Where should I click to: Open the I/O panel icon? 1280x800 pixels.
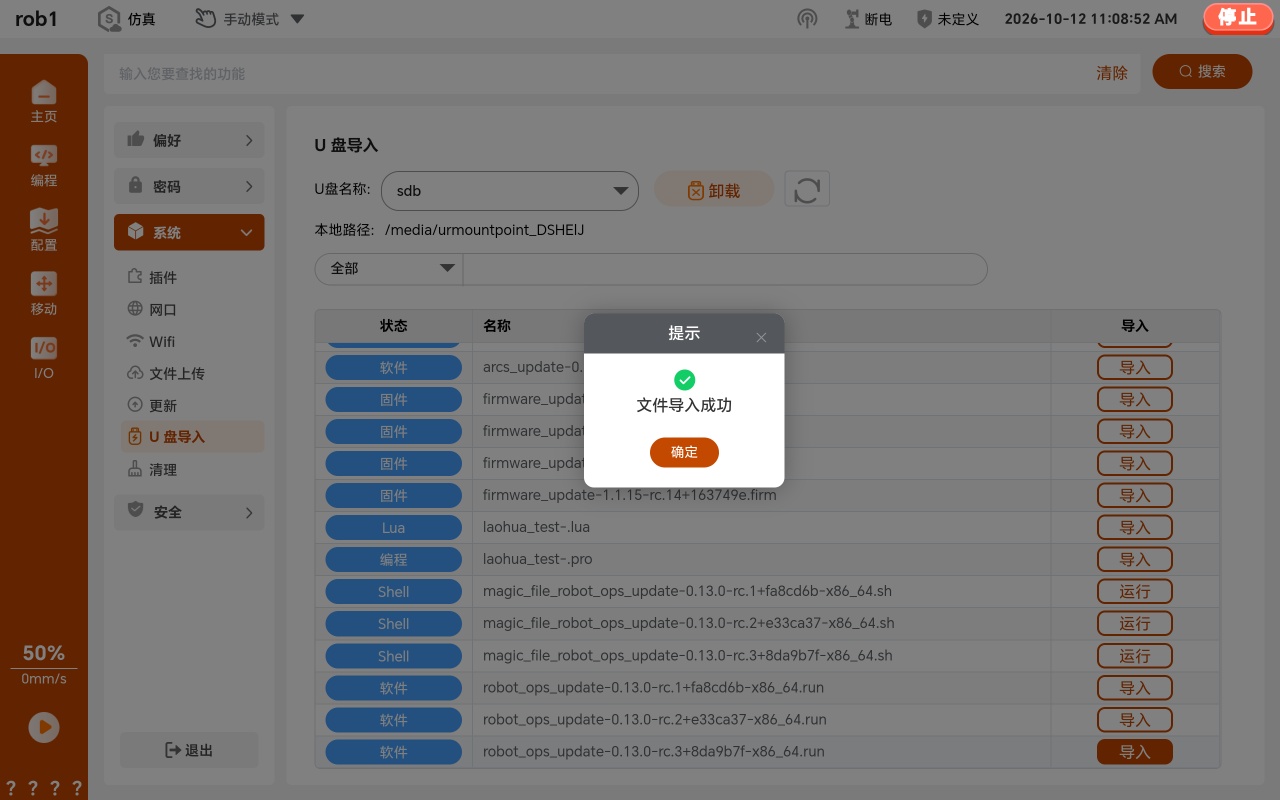pyautogui.click(x=44, y=357)
